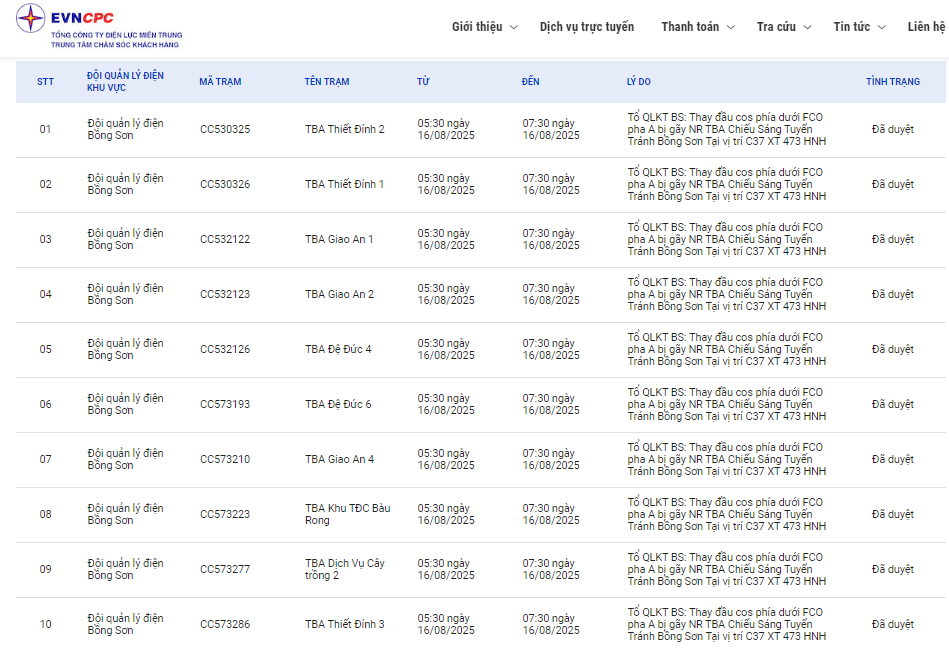
Task: Open Dịch vụ trực tuyến menu
Action: (x=586, y=27)
